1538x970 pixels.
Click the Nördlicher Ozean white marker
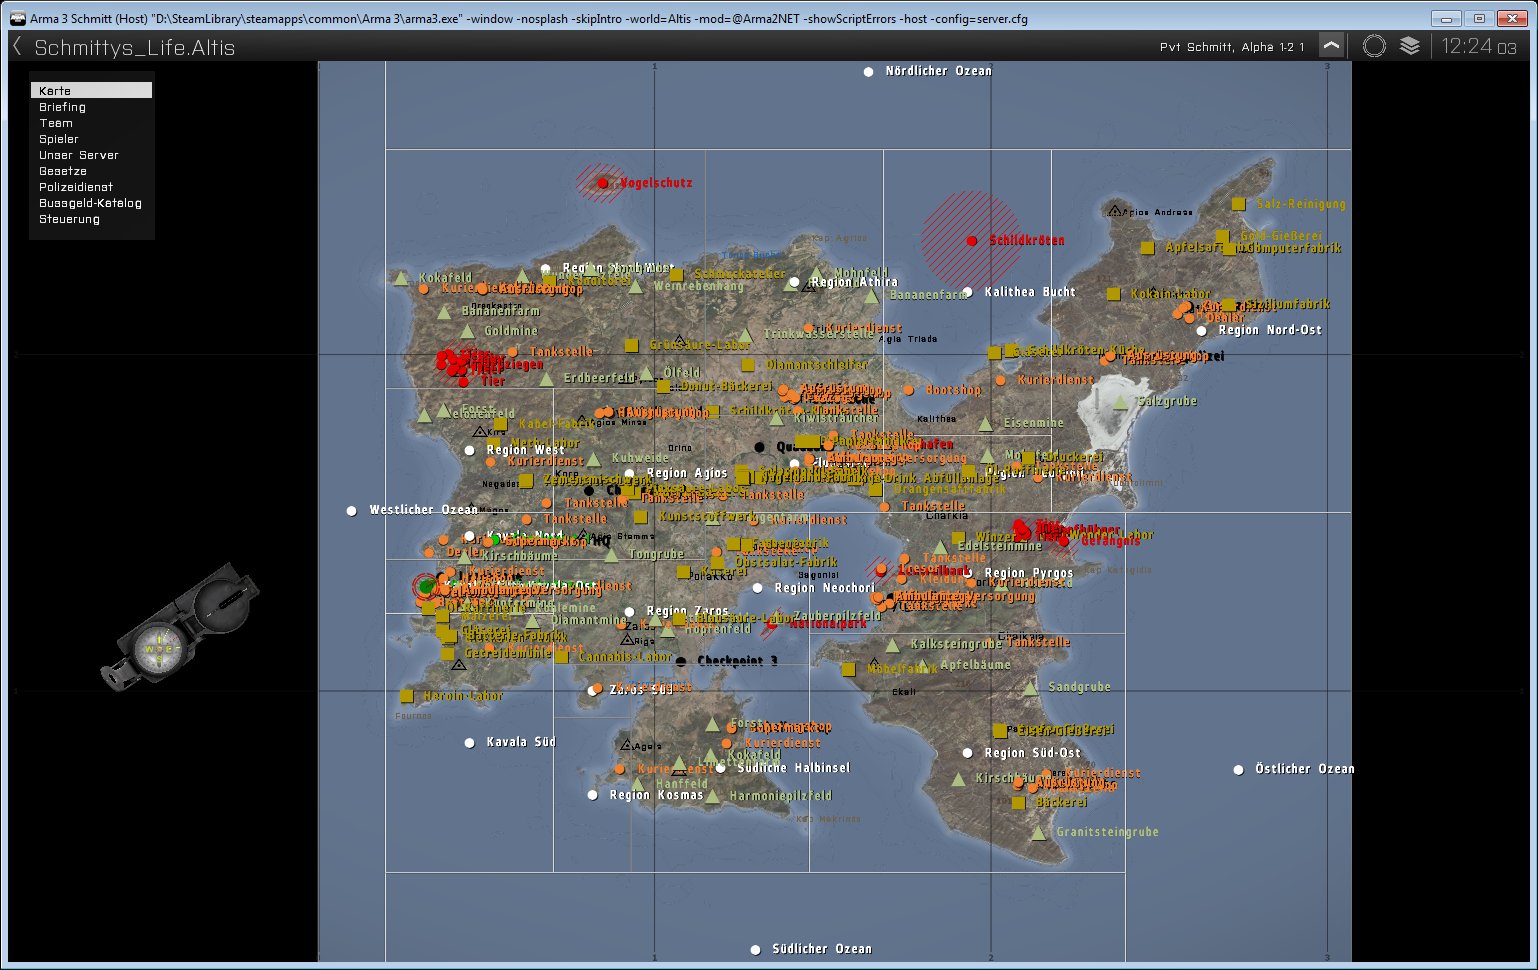[868, 72]
